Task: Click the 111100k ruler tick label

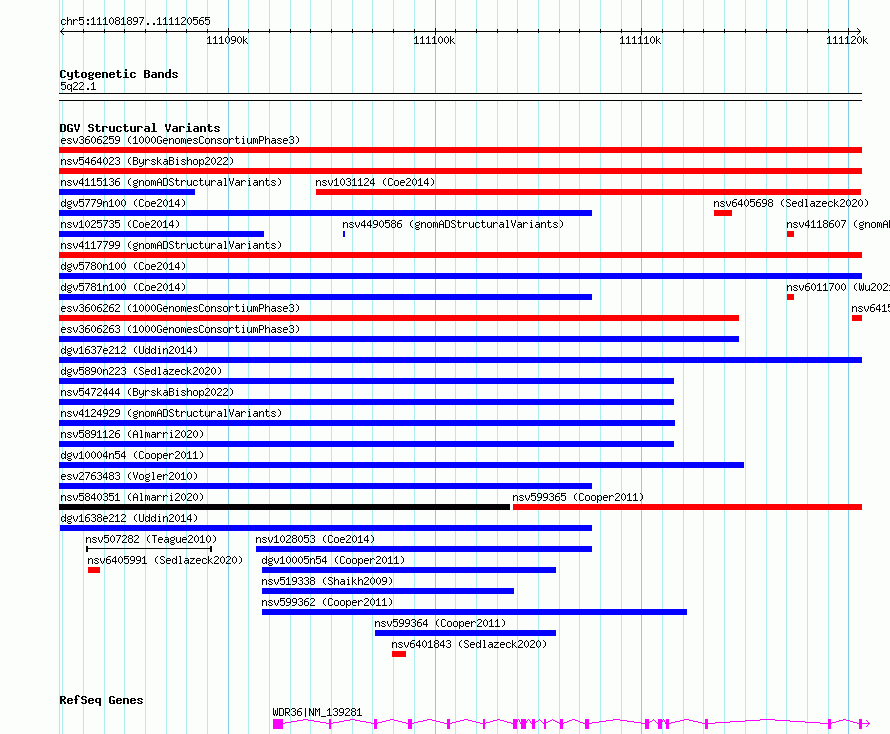Action: point(434,40)
